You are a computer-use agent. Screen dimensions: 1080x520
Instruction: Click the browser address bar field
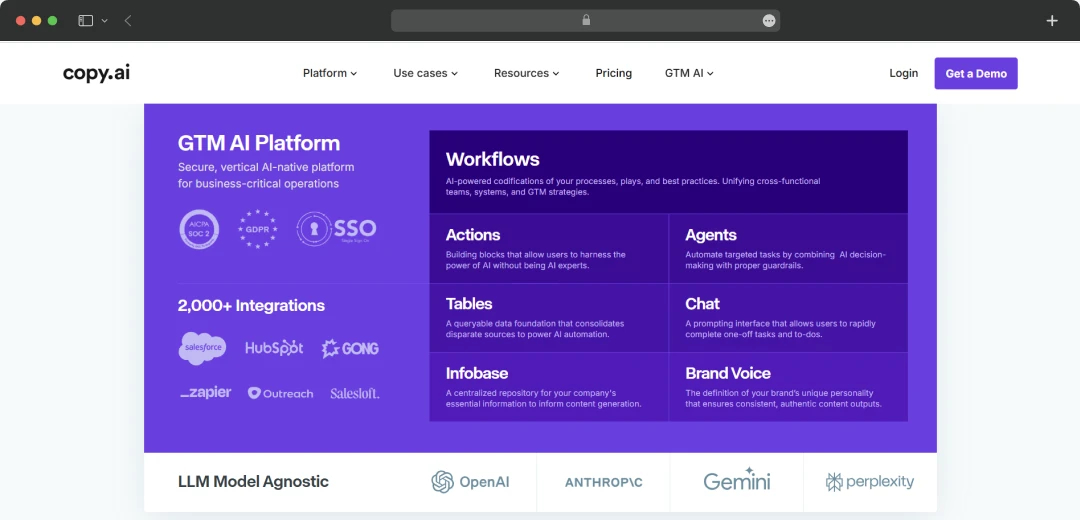(585, 21)
